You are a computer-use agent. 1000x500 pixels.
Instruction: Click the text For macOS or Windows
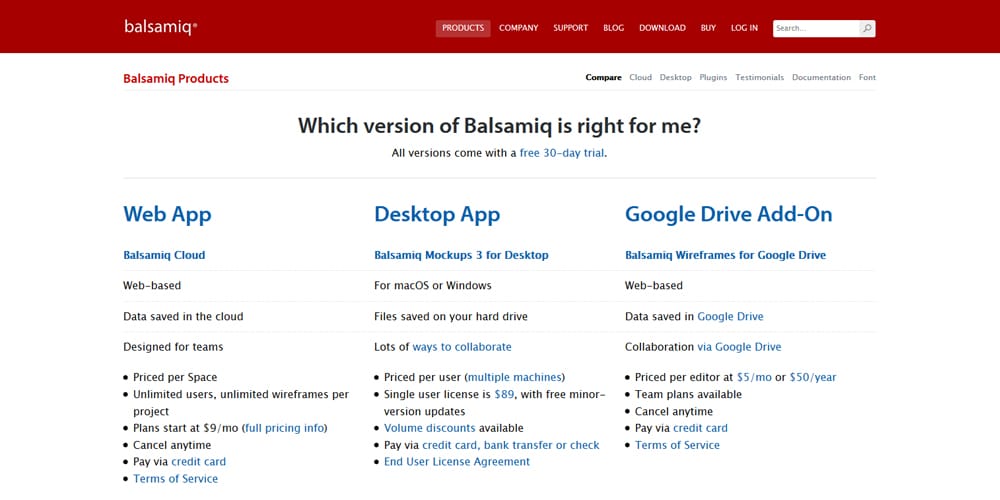point(433,286)
